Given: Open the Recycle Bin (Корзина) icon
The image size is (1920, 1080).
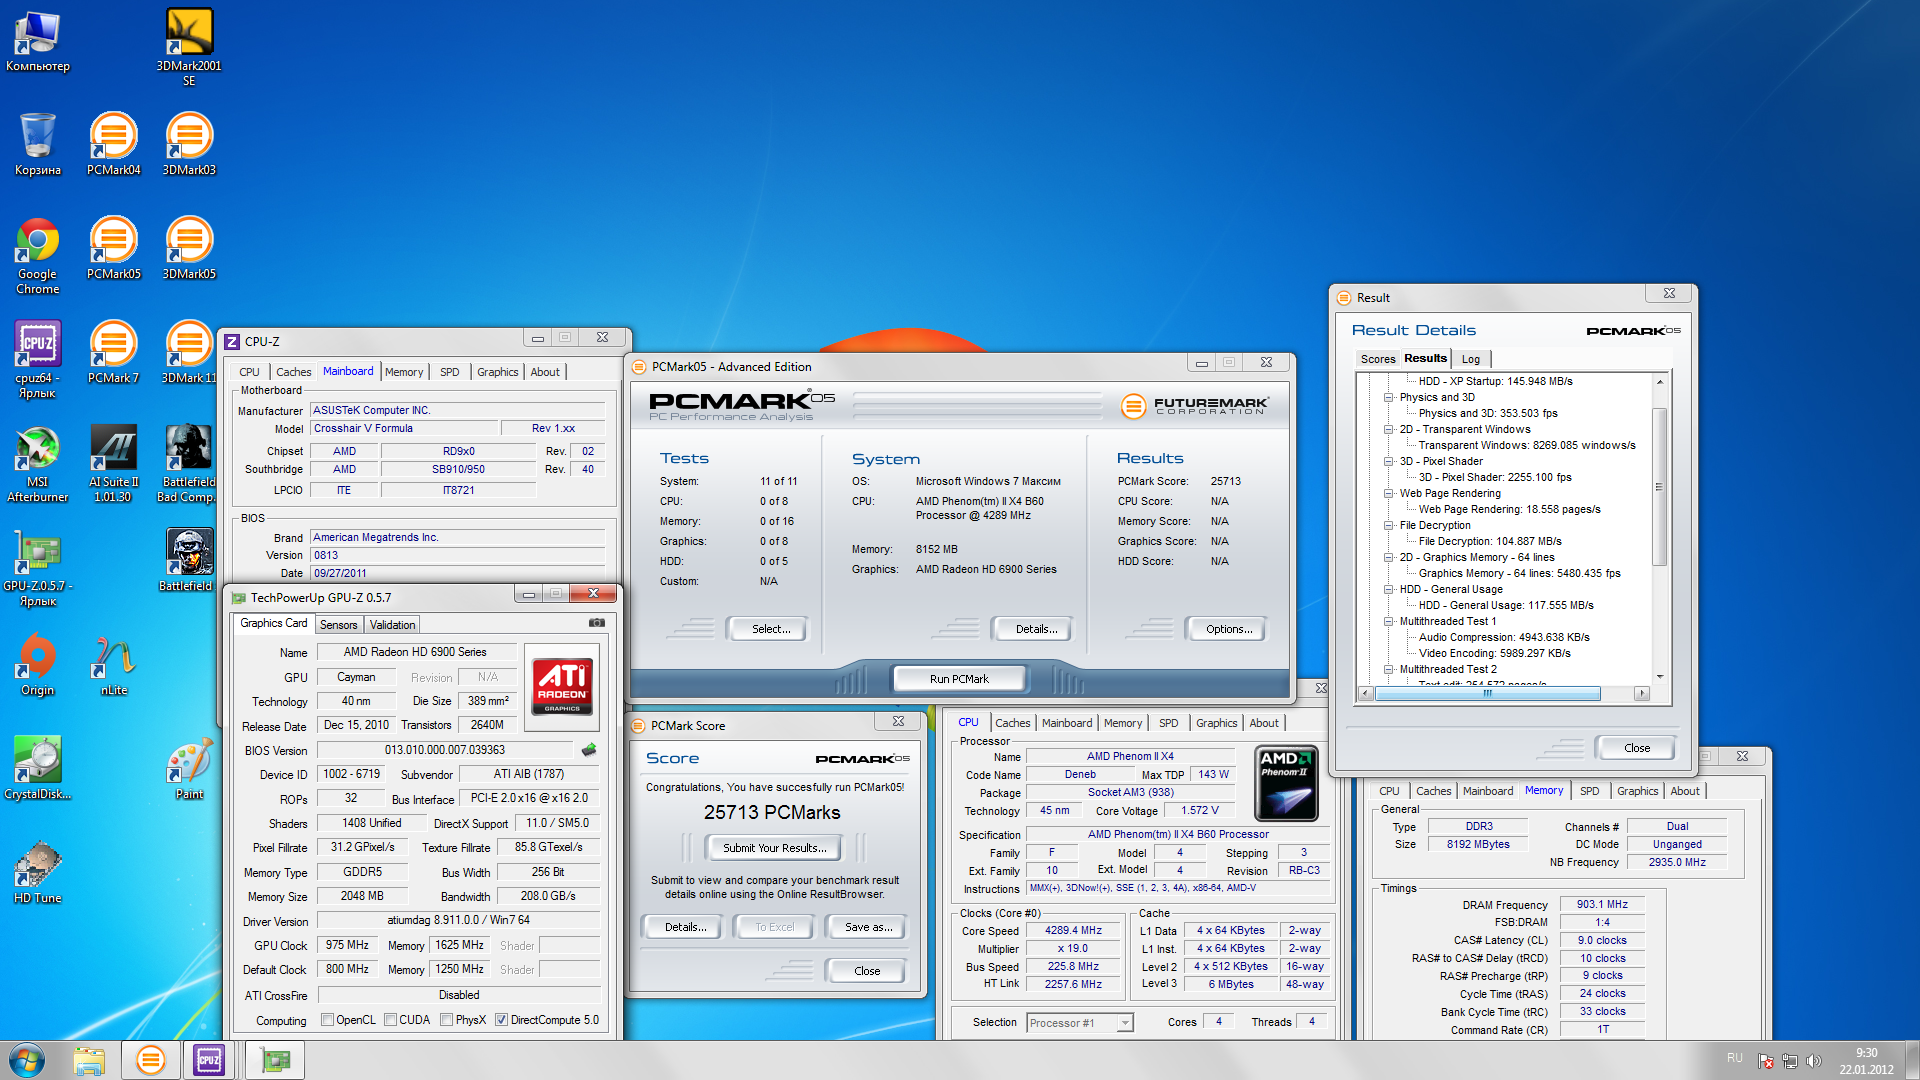Looking at the screenshot, I should (x=38, y=144).
